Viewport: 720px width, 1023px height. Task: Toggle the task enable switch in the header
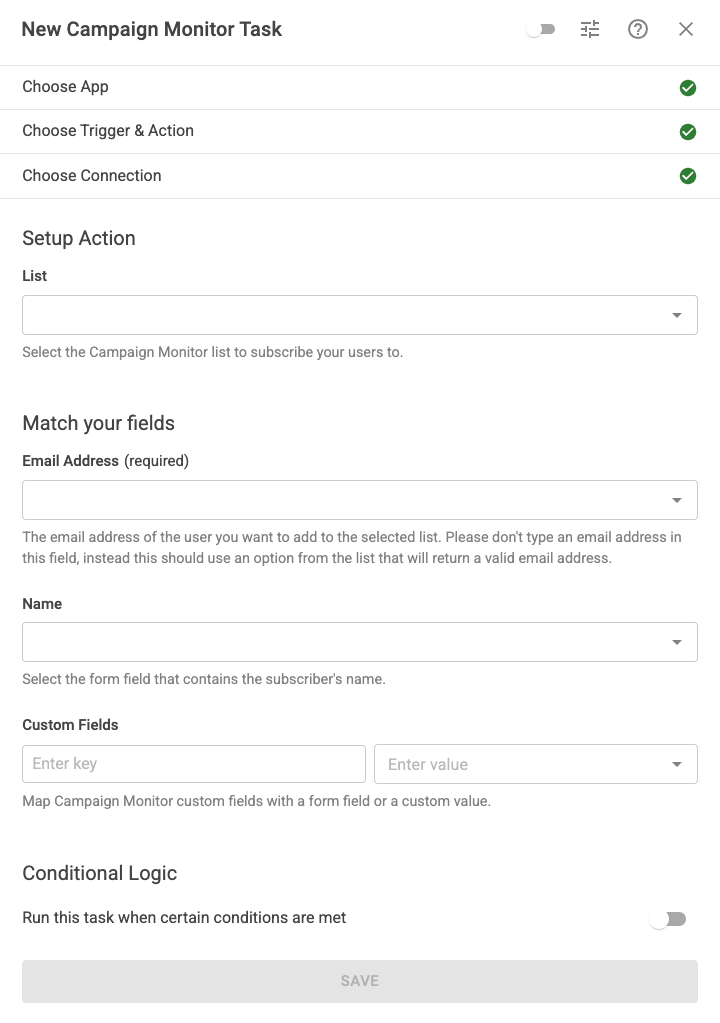click(x=541, y=29)
